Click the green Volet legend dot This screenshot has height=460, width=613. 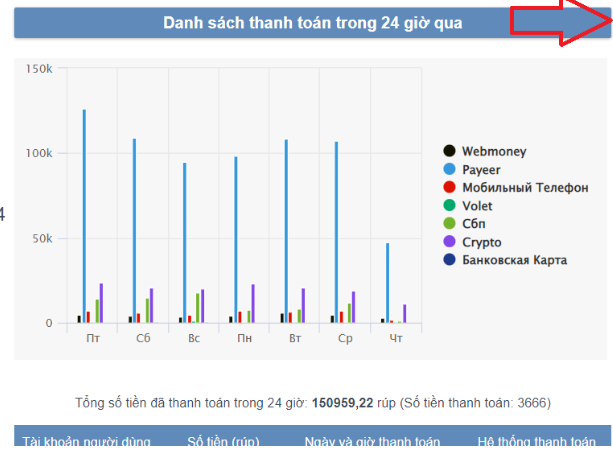(449, 205)
